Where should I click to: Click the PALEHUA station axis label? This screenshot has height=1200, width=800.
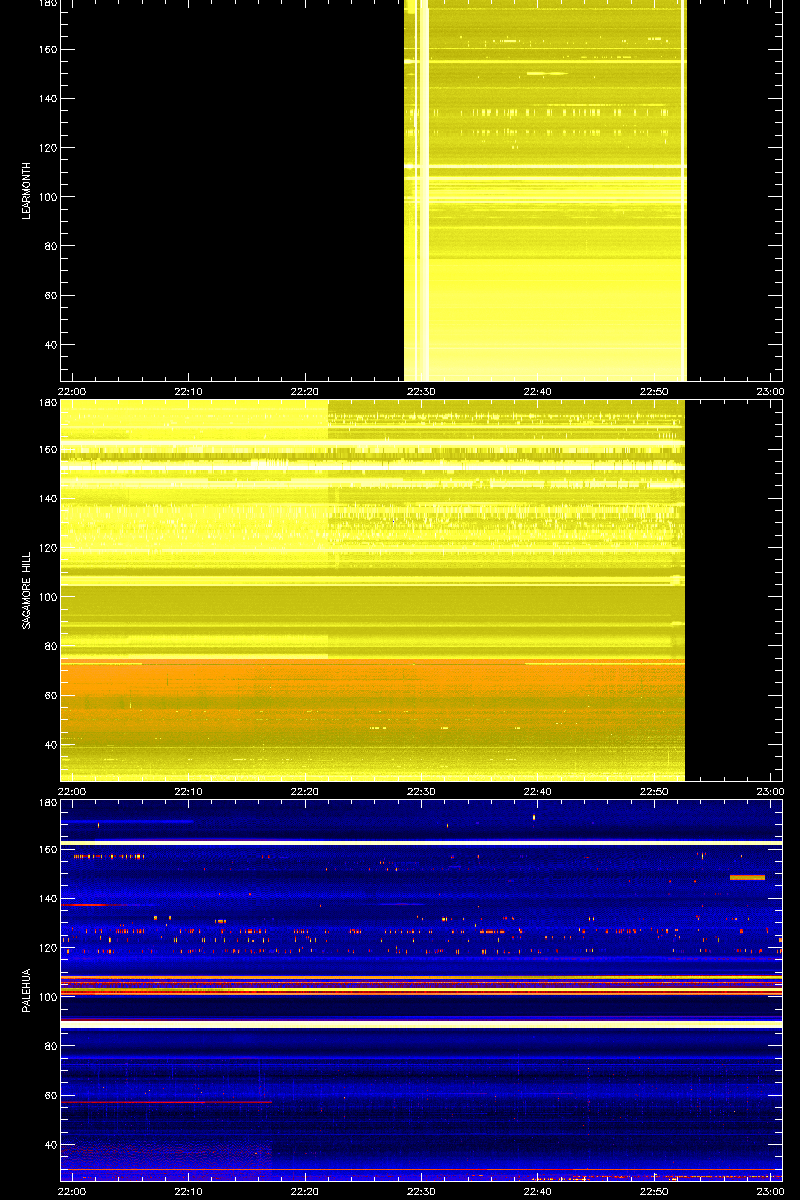pyautogui.click(x=28, y=990)
